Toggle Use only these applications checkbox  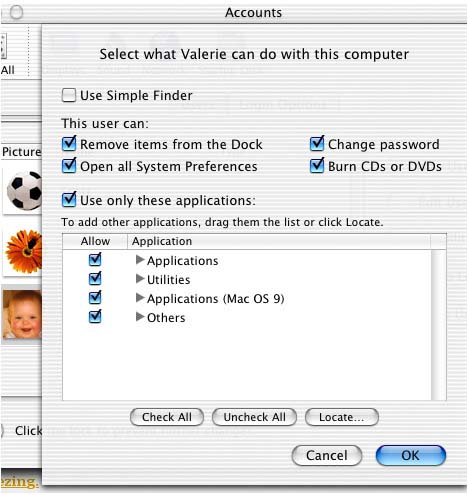click(x=69, y=200)
